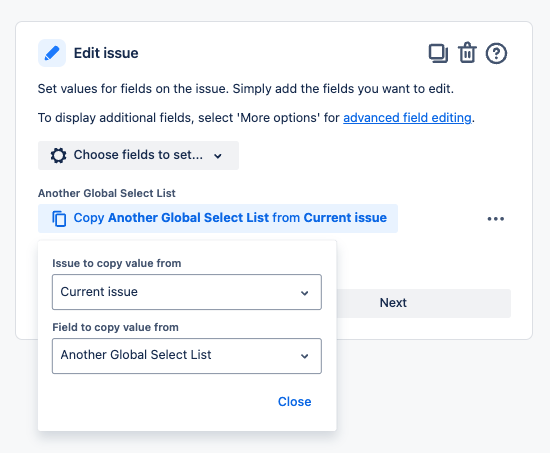Click the chevron next to Choose fields to set
The height and width of the screenshot is (453, 550).
tap(218, 156)
